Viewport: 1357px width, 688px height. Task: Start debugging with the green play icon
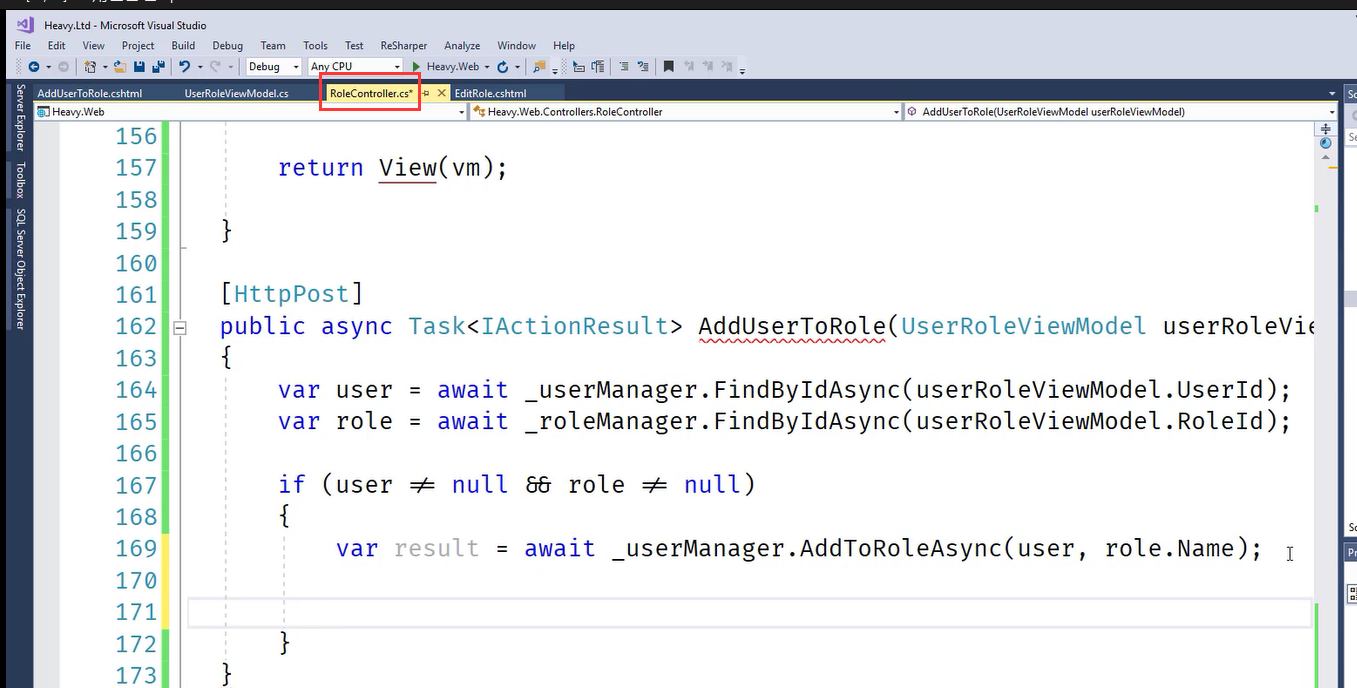coord(417,67)
